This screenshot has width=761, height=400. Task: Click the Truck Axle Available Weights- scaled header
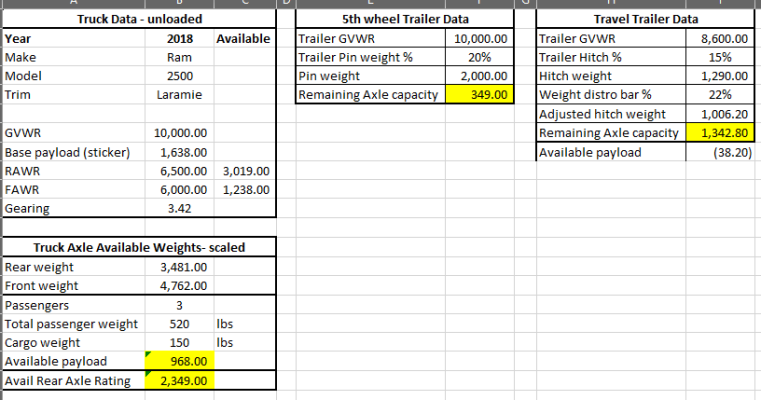(x=139, y=247)
